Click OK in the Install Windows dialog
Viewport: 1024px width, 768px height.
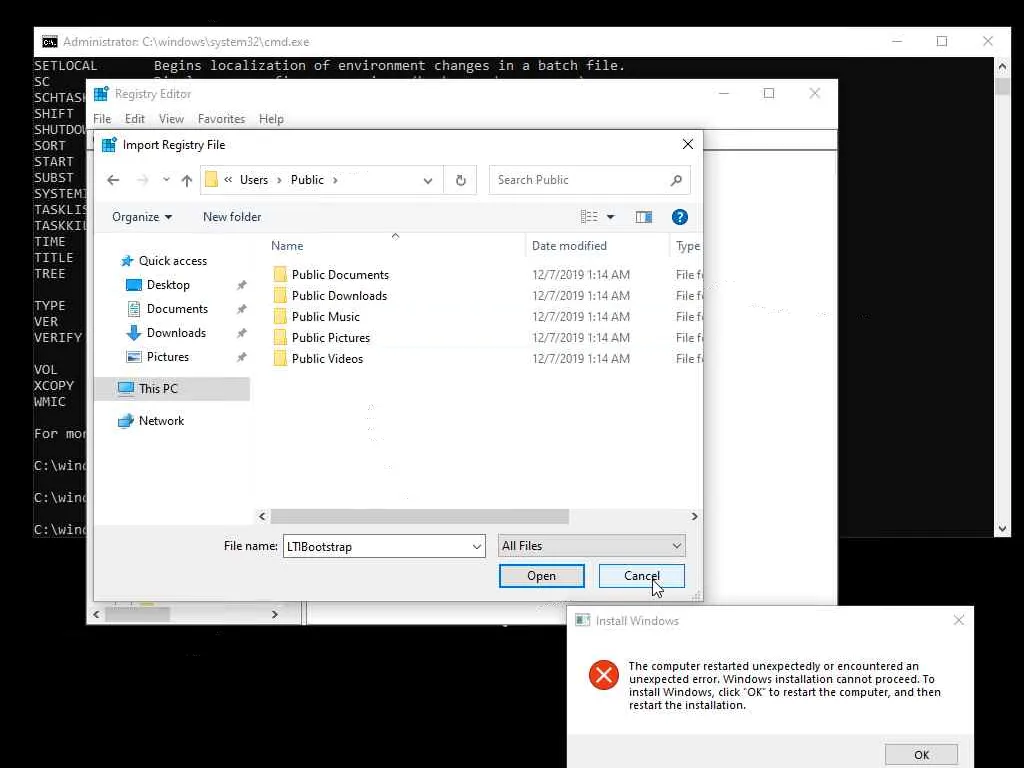921,755
